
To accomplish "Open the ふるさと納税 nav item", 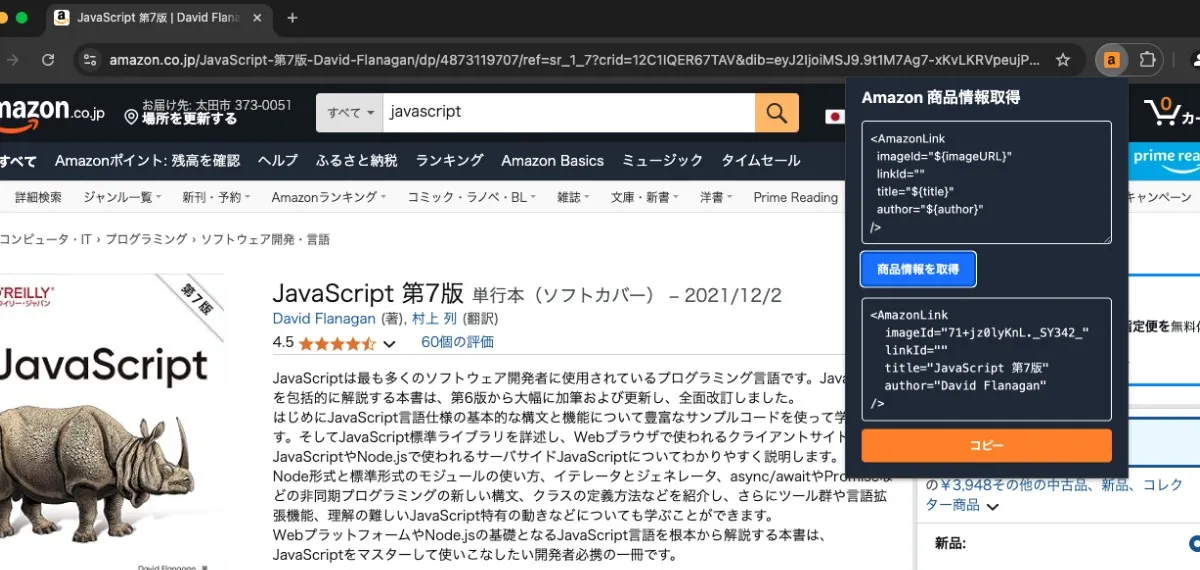I will tap(356, 160).
